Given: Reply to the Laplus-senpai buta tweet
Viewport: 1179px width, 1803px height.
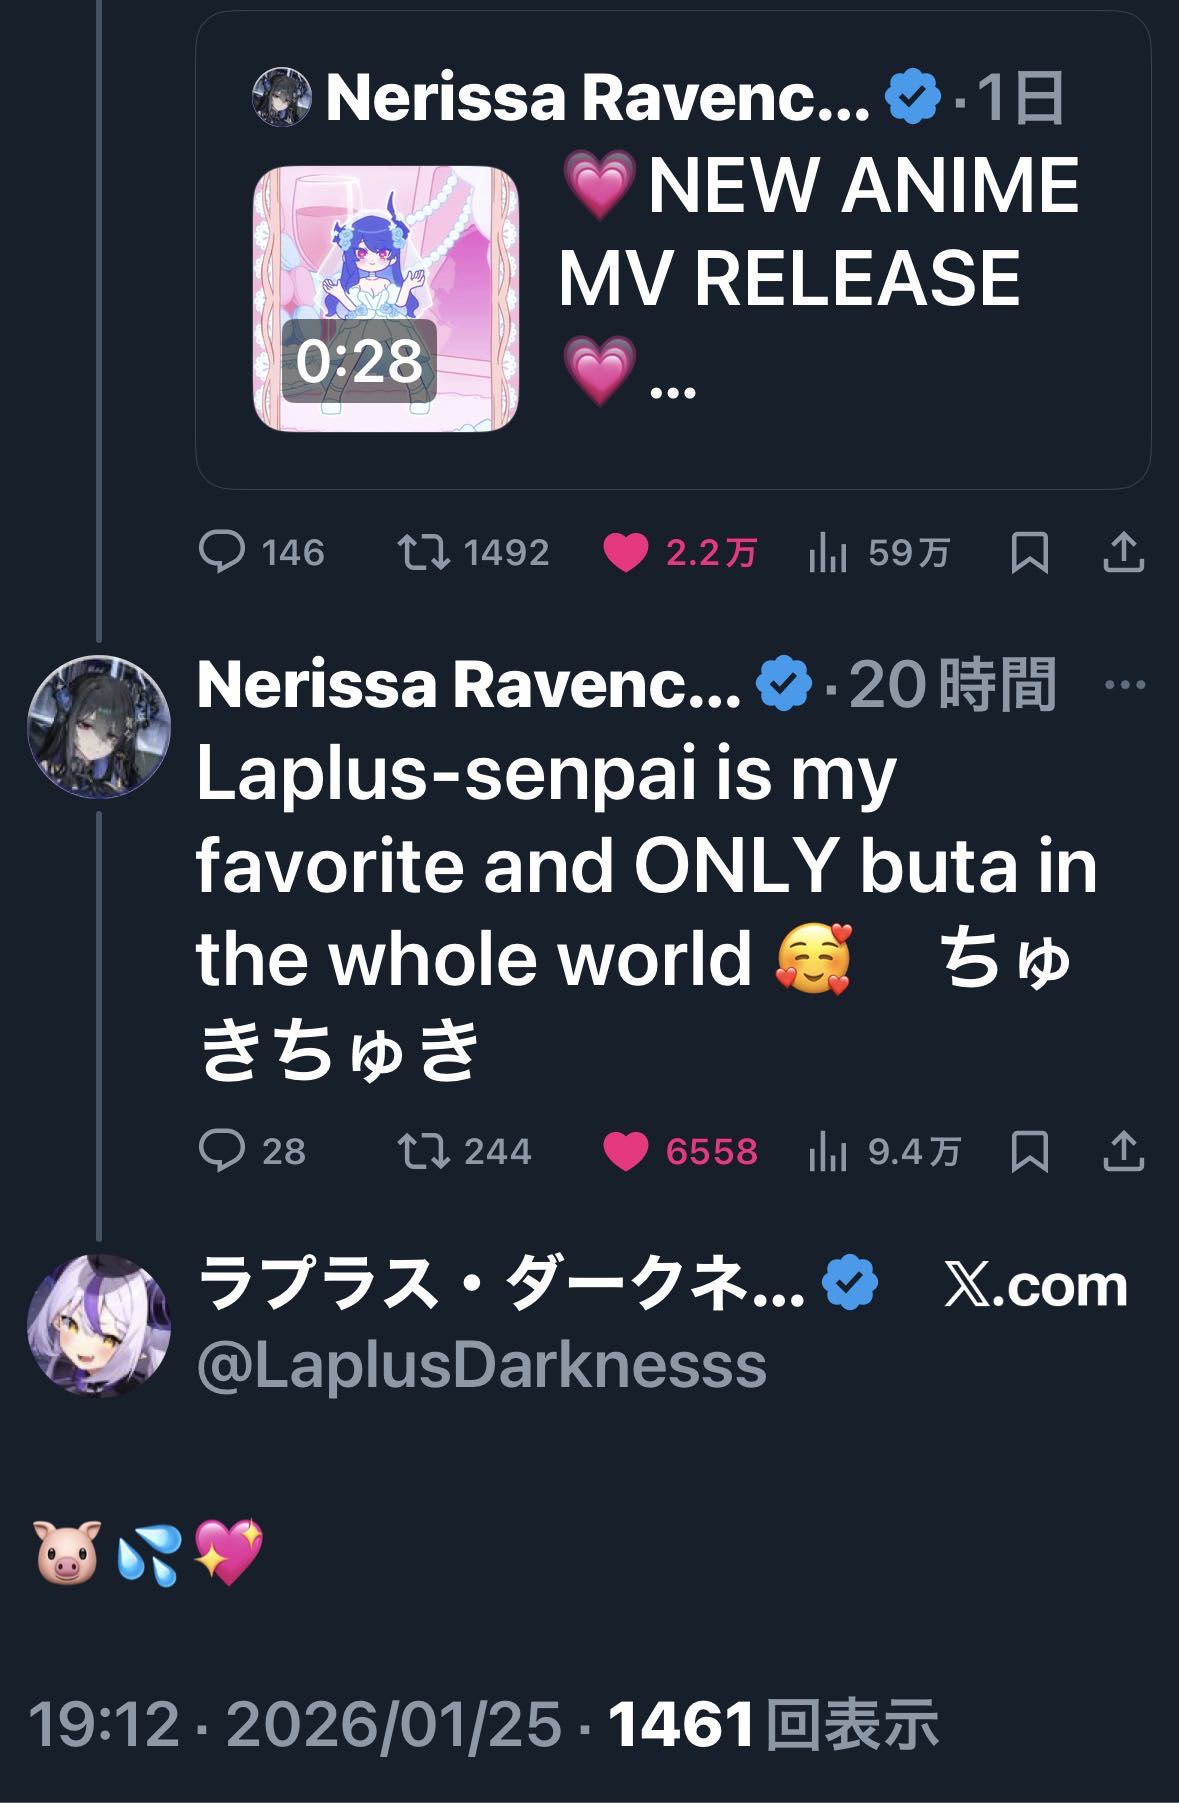Looking at the screenshot, I should (222, 1151).
